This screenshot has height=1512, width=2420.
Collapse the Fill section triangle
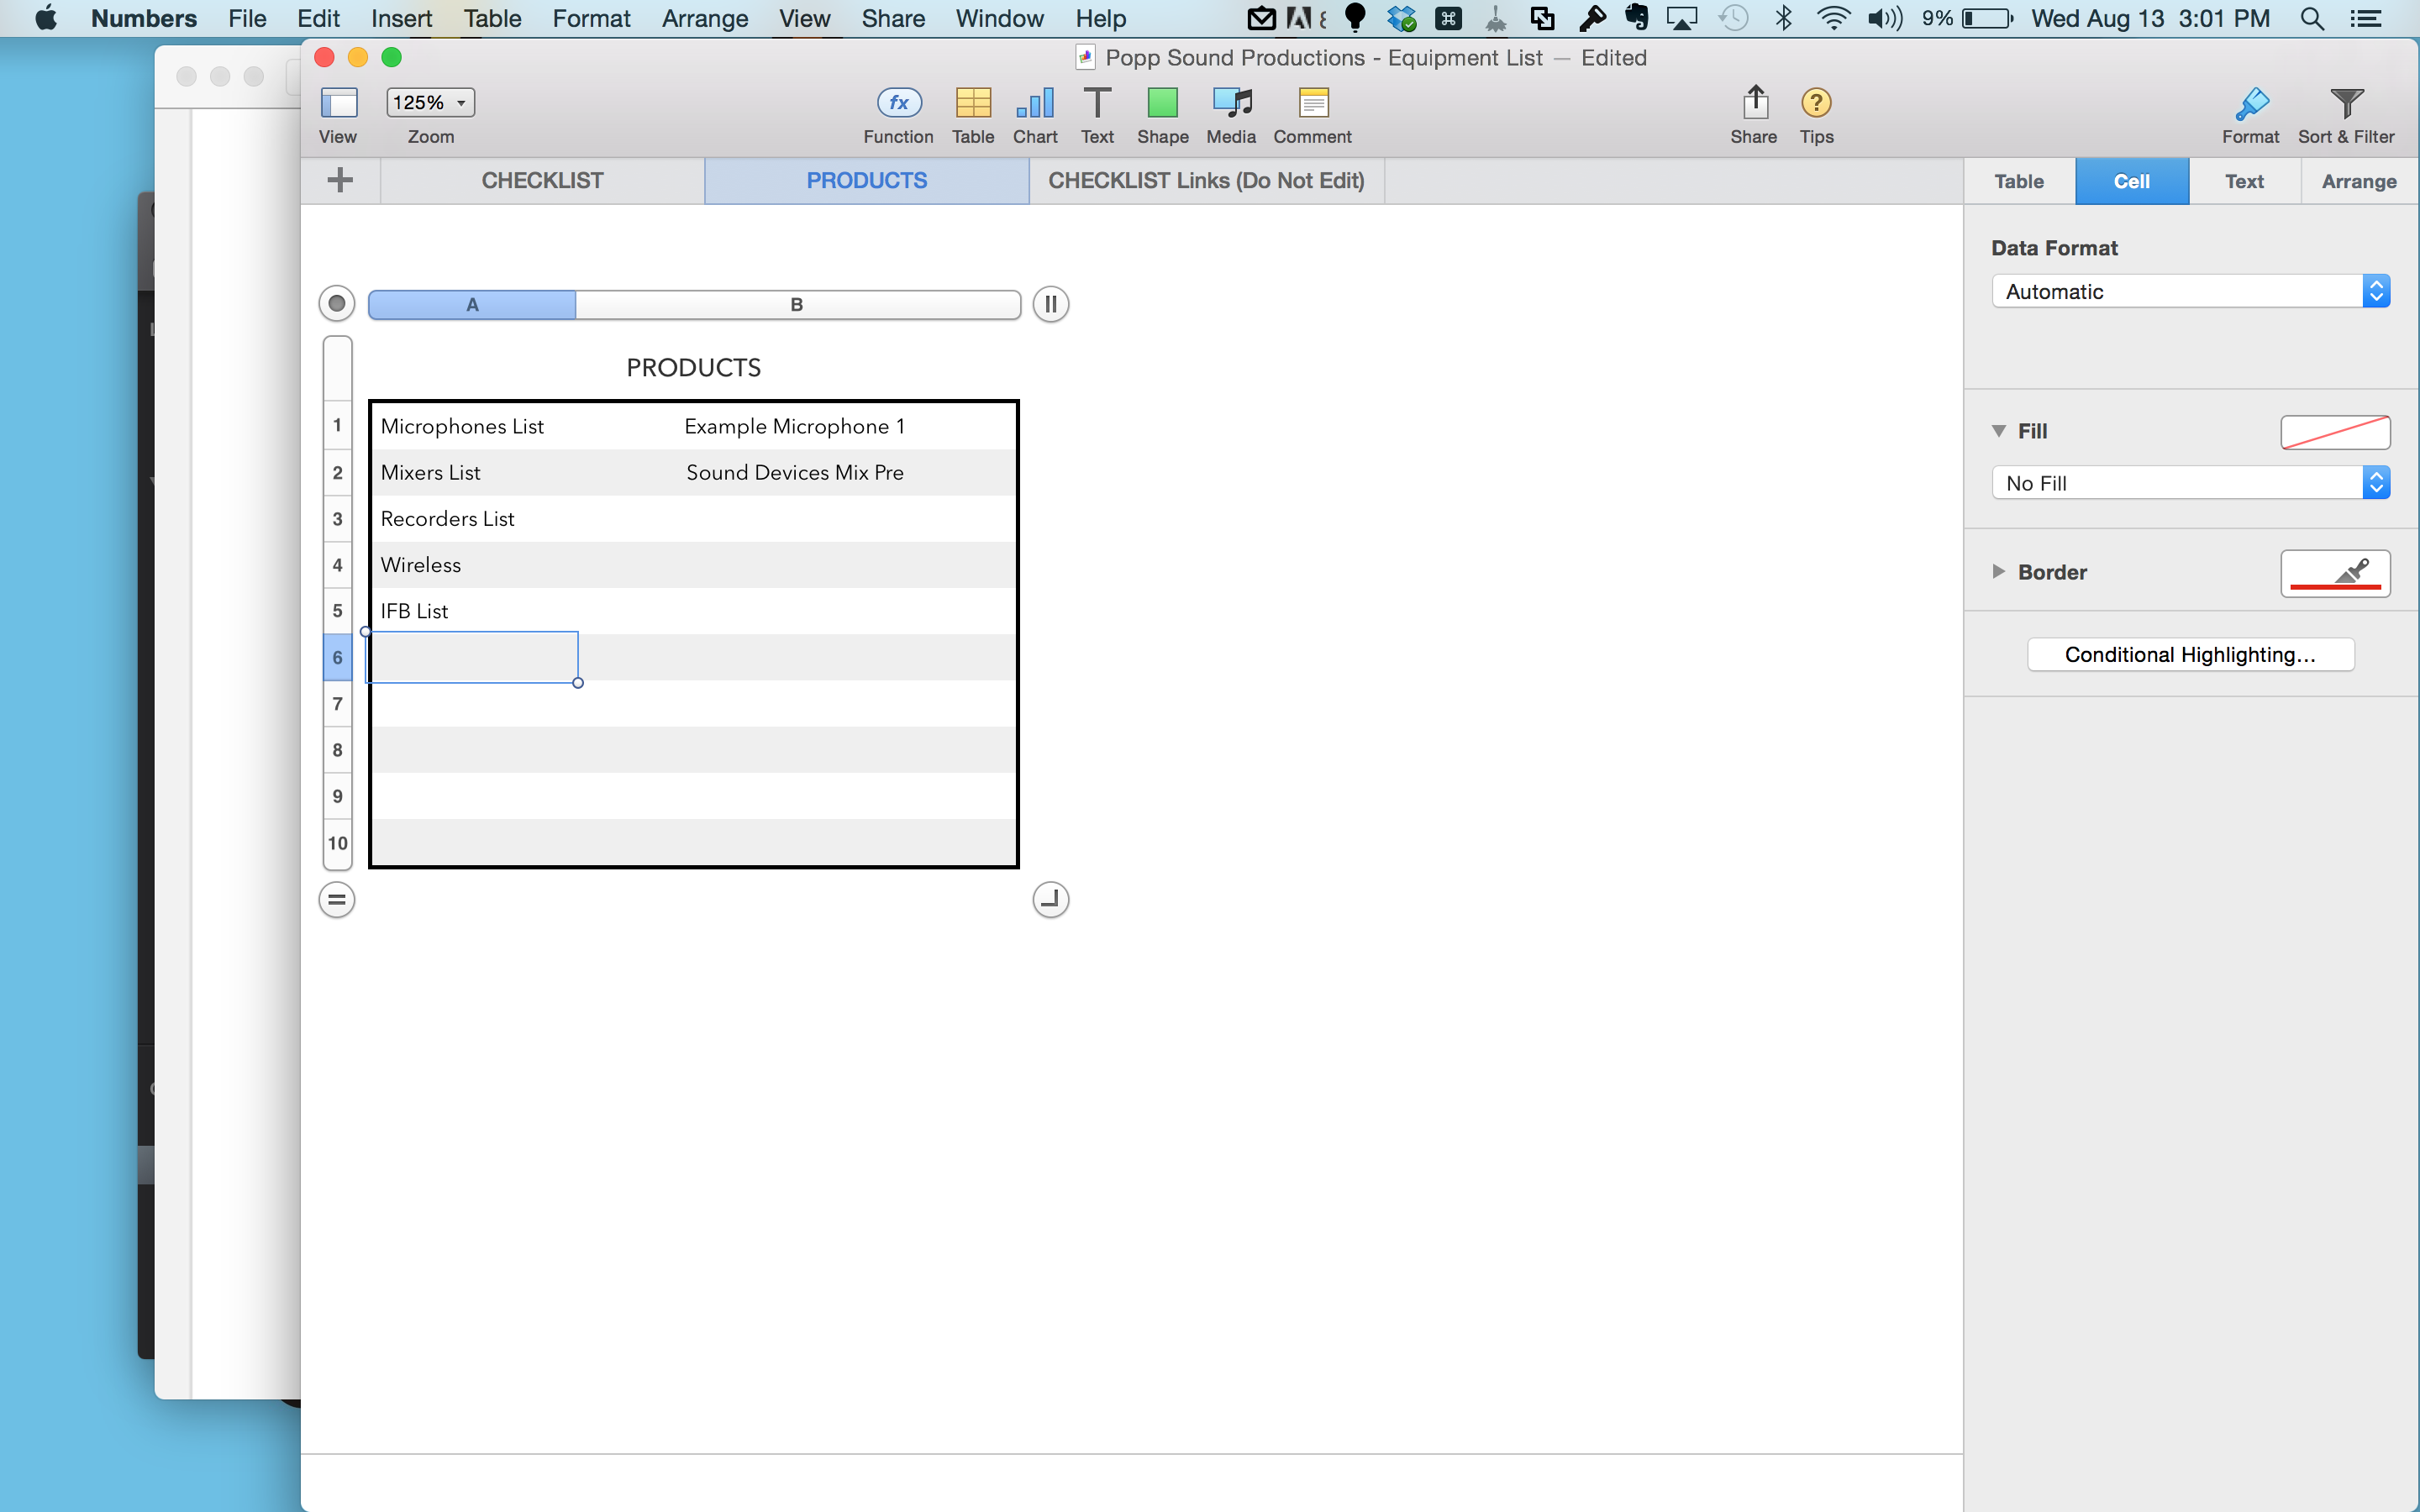[x=1998, y=431]
